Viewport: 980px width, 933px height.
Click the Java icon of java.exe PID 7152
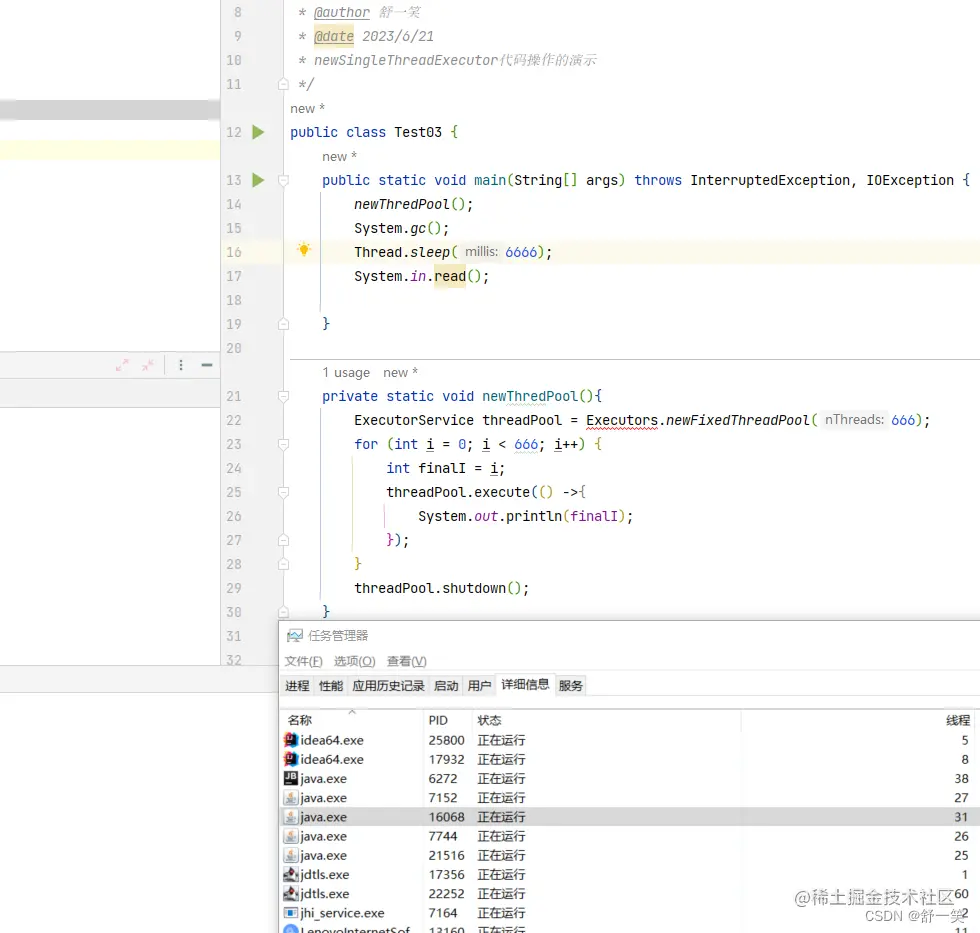click(x=291, y=797)
